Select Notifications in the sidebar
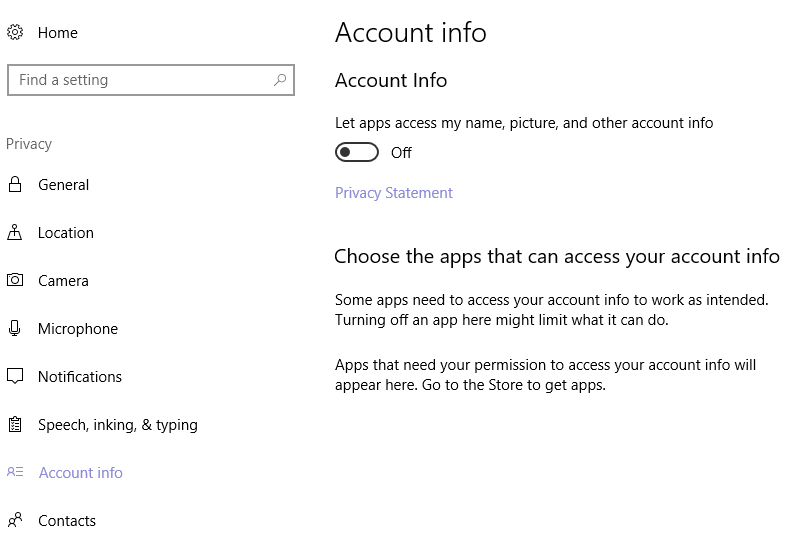This screenshot has height=544, width=799. [80, 377]
